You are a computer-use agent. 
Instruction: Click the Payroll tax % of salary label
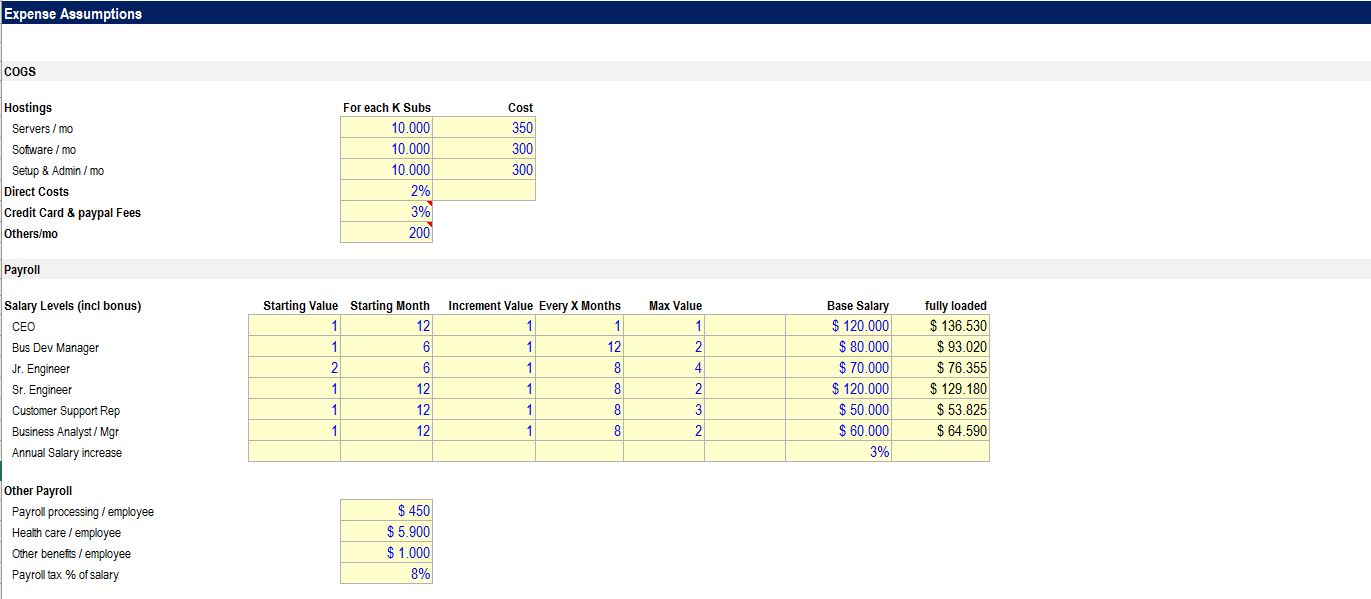coord(65,575)
